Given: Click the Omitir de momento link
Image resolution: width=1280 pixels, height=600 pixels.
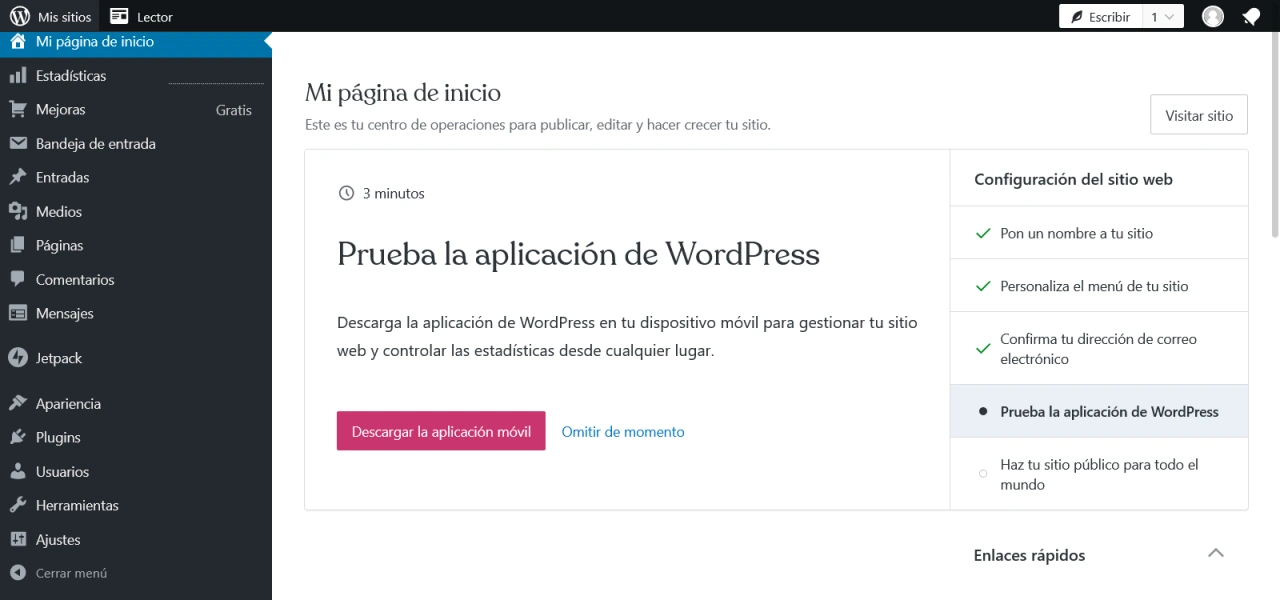Looking at the screenshot, I should point(623,432).
